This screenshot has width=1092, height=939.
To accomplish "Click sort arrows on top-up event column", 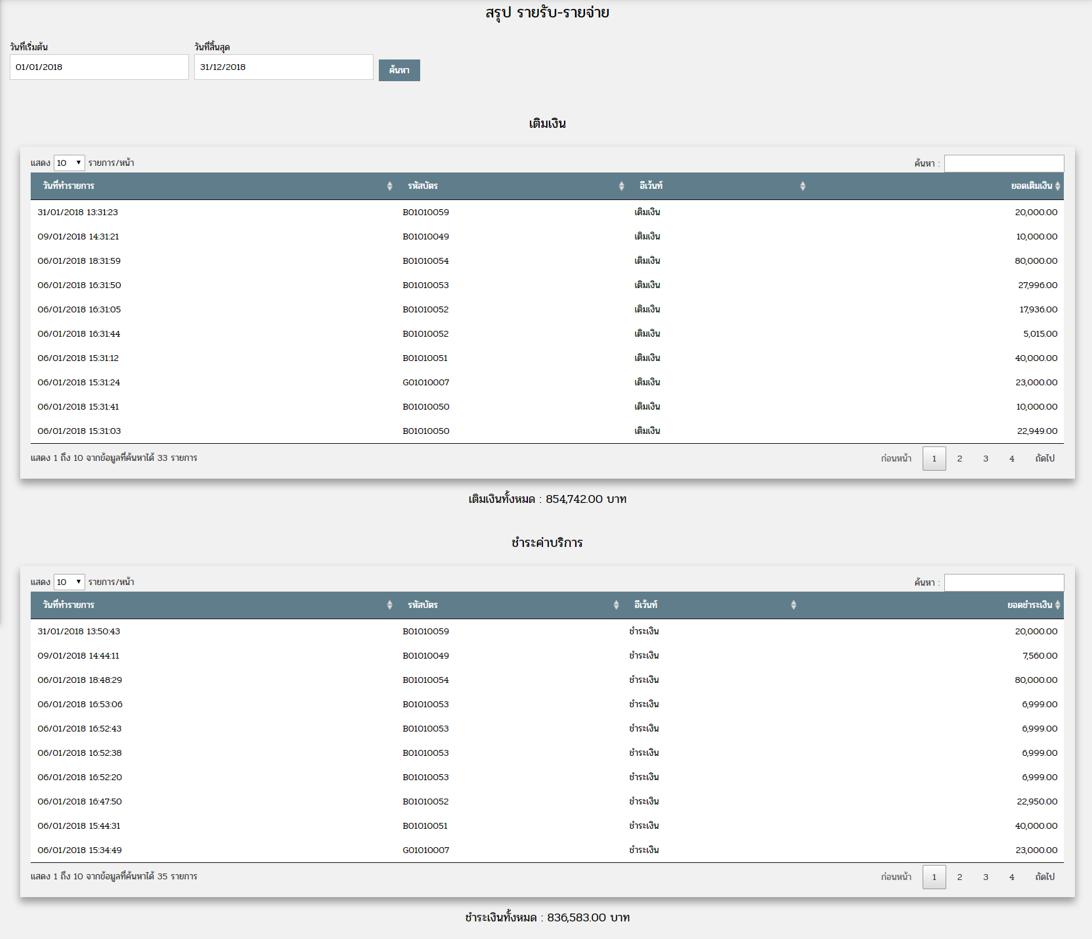I will [x=802, y=186].
